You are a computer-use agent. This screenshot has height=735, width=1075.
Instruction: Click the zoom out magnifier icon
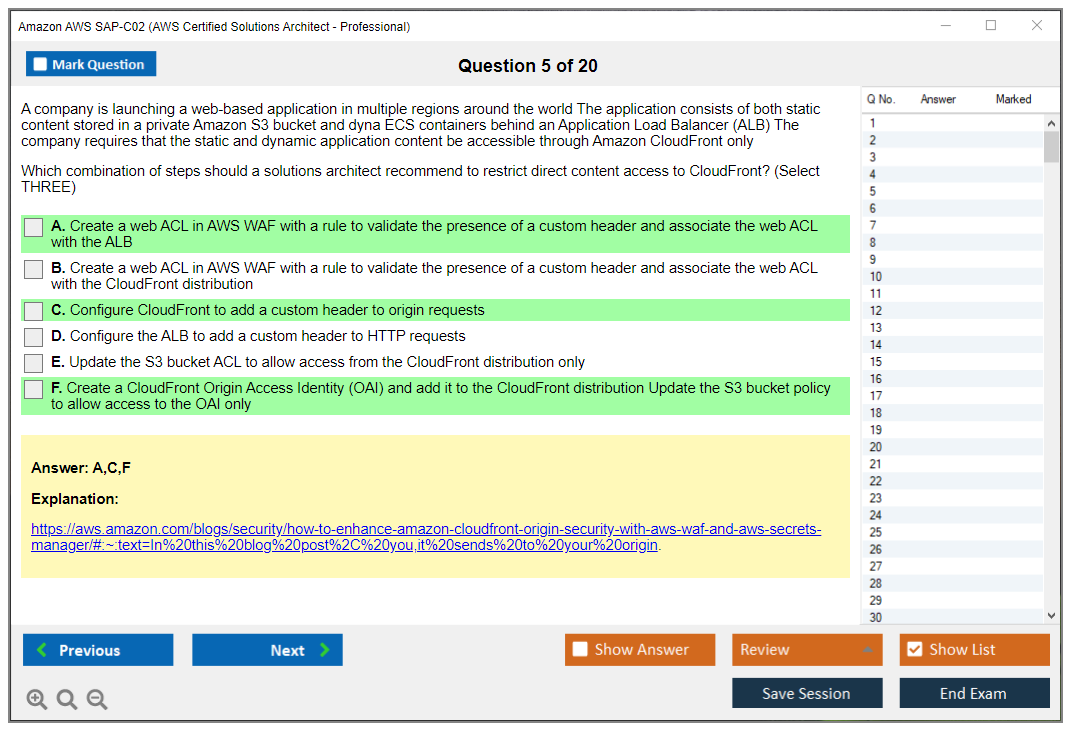(97, 700)
